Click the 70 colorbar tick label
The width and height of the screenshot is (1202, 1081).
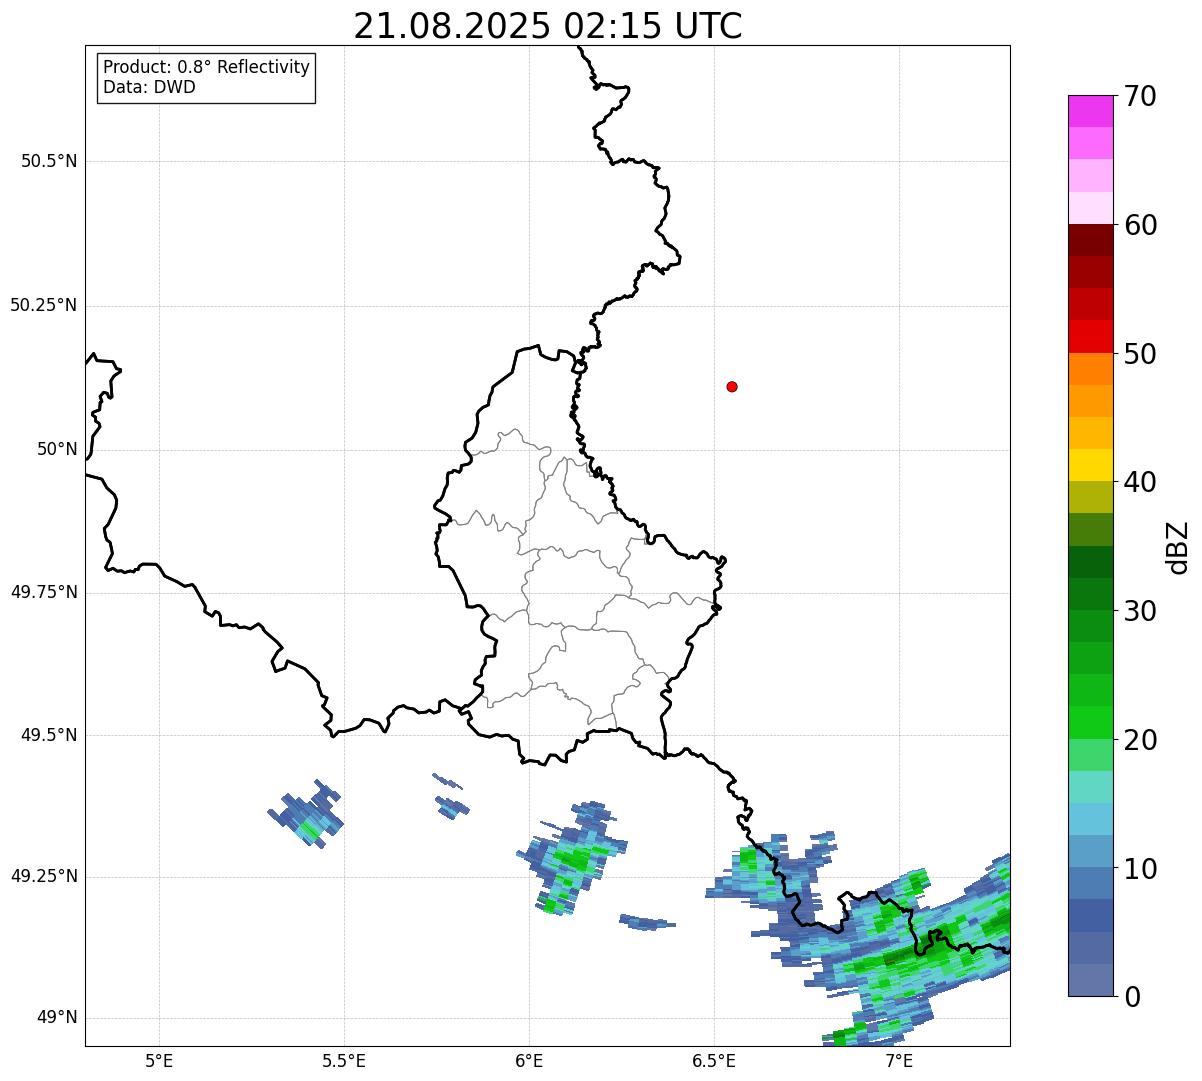tap(1140, 96)
